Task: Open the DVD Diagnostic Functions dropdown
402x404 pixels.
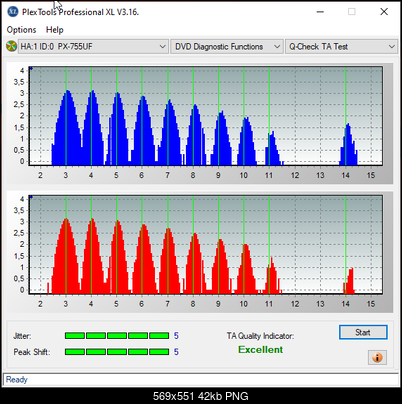Action: pyautogui.click(x=226, y=46)
